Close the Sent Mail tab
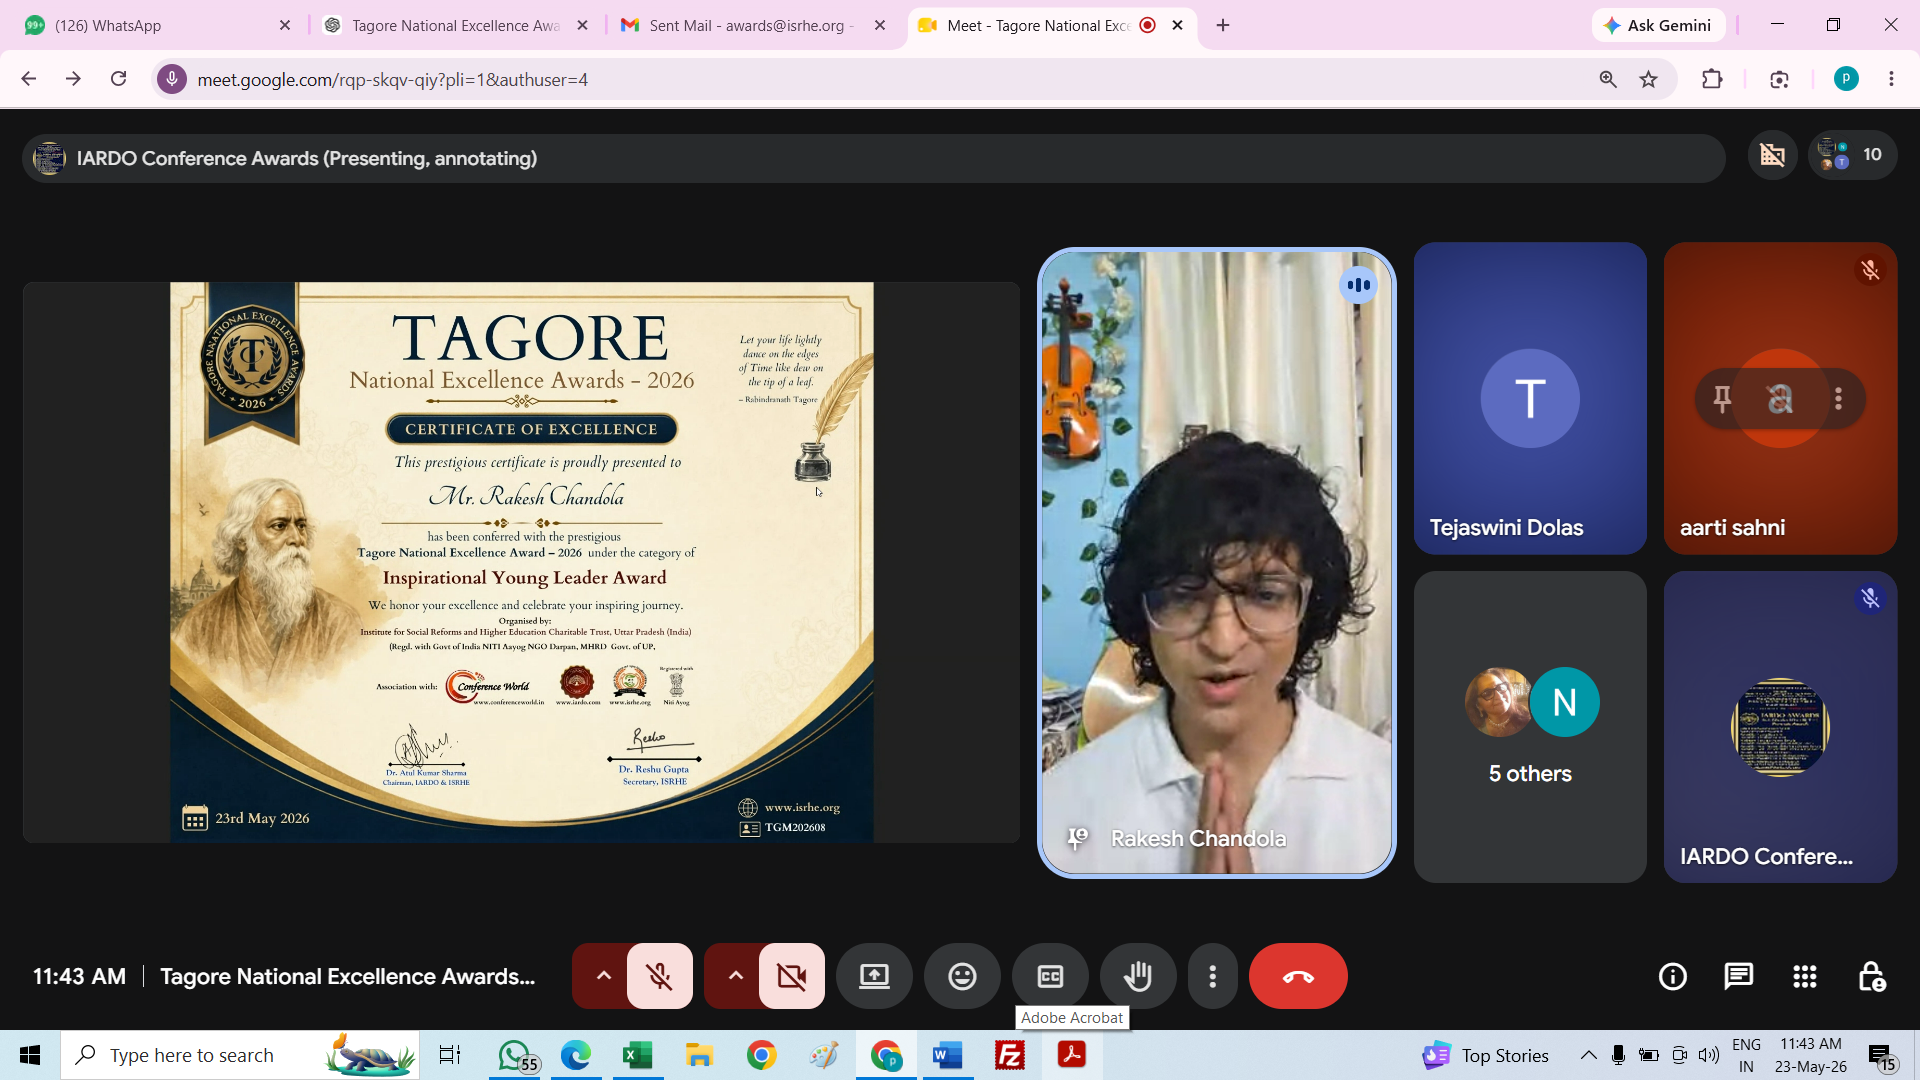This screenshot has height=1080, width=1920. tap(880, 25)
